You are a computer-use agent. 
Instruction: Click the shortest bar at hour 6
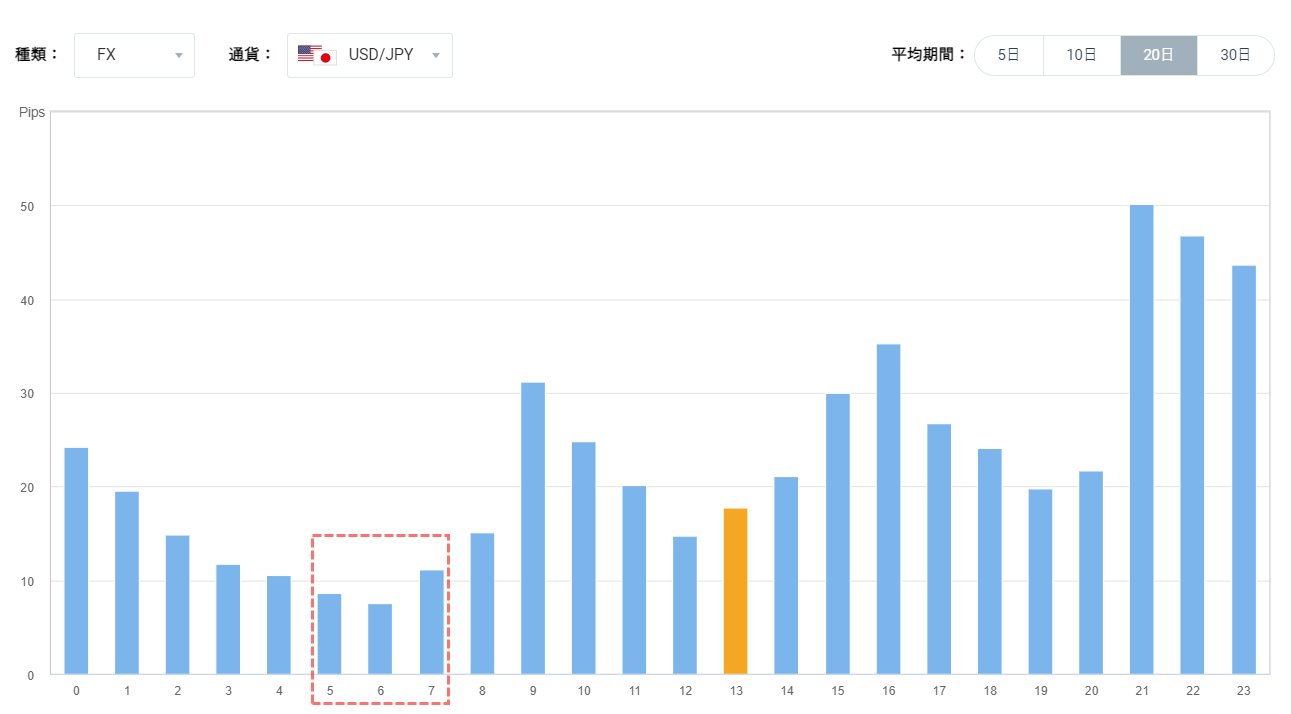[x=380, y=639]
